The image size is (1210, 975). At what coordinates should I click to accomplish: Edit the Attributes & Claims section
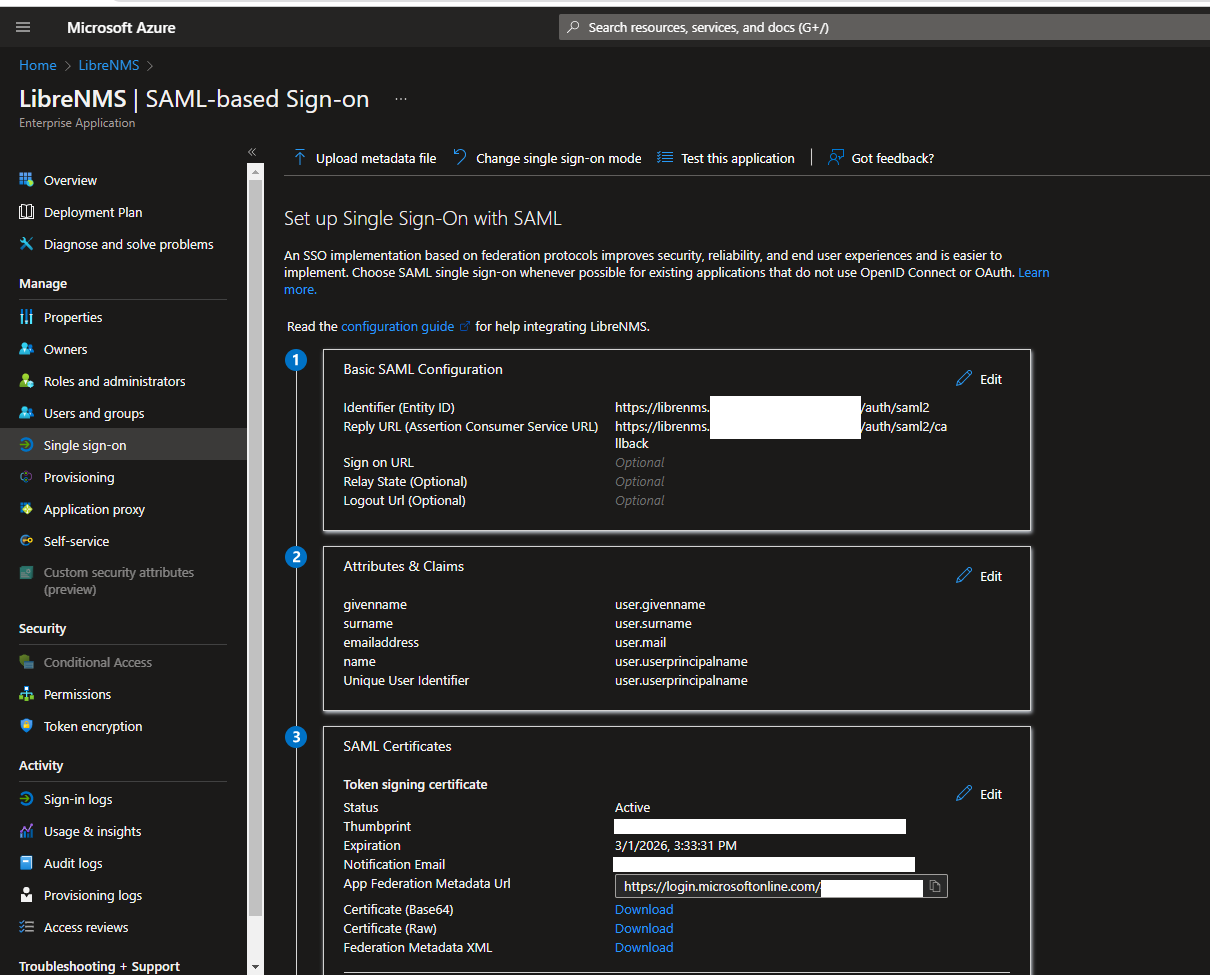[979, 576]
